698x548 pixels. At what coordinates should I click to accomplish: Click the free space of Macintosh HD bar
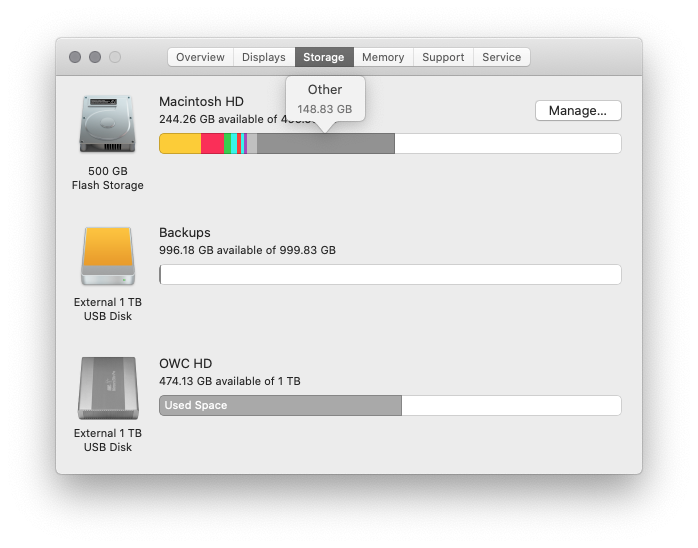point(508,144)
